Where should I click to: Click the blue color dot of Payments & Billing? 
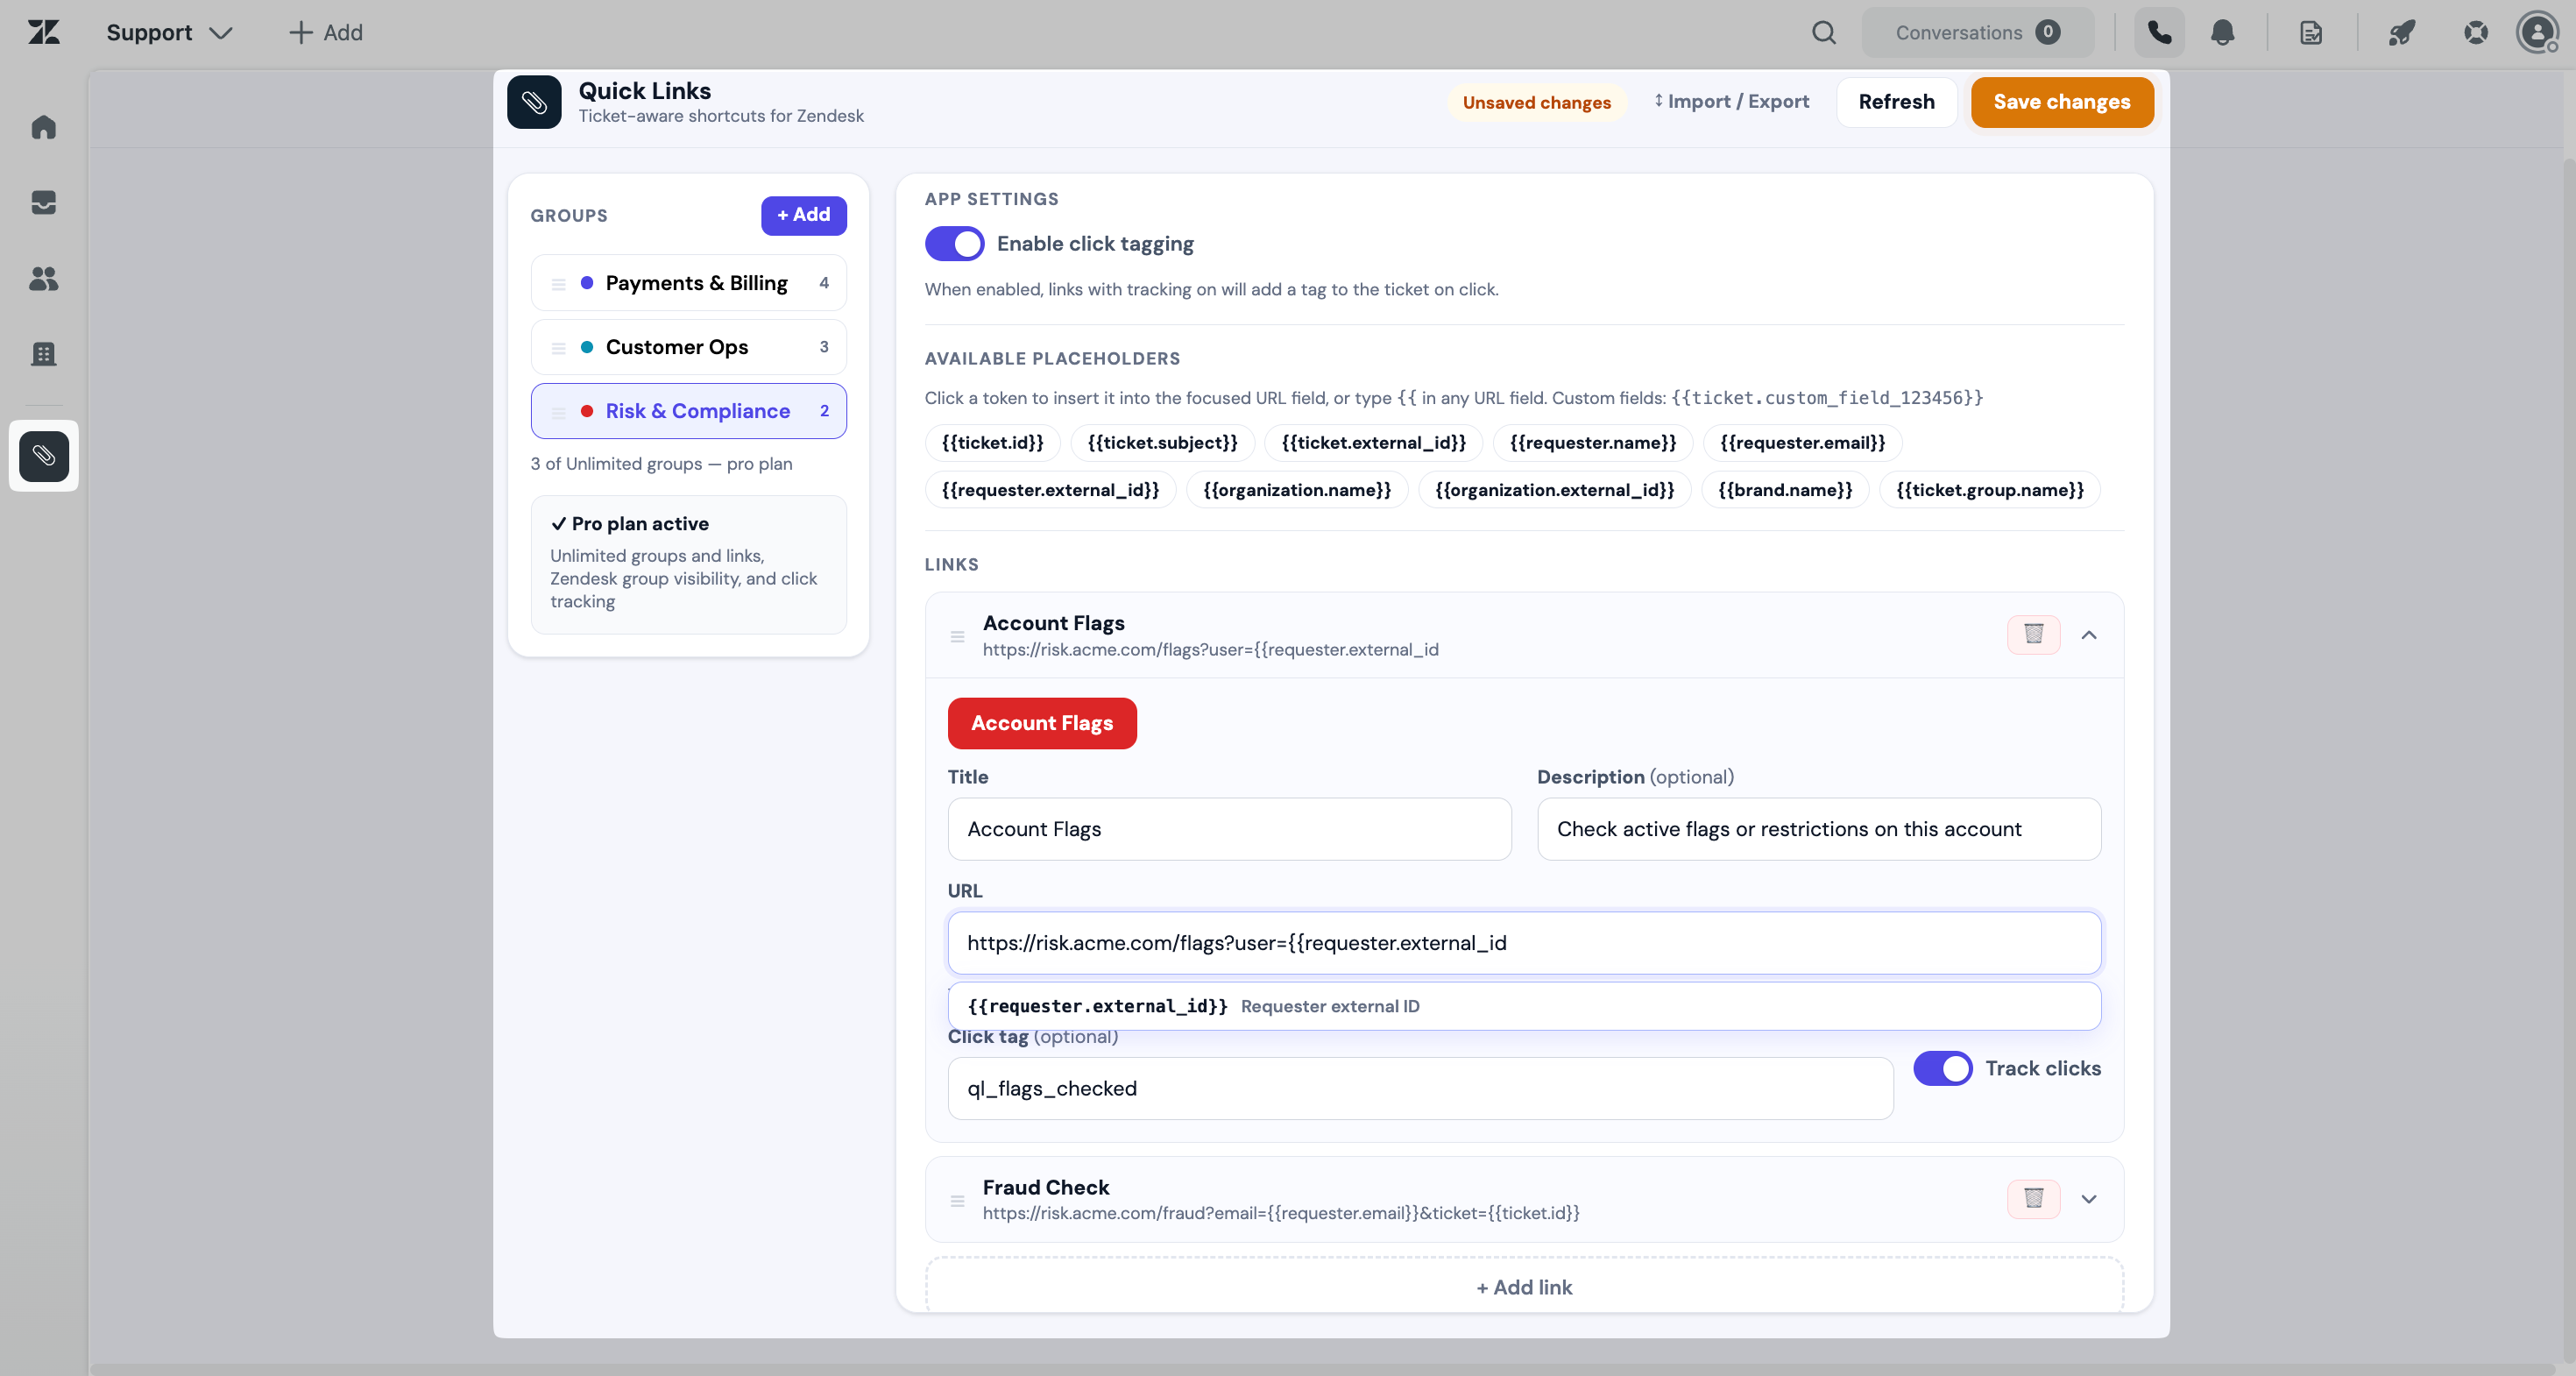pyautogui.click(x=587, y=283)
